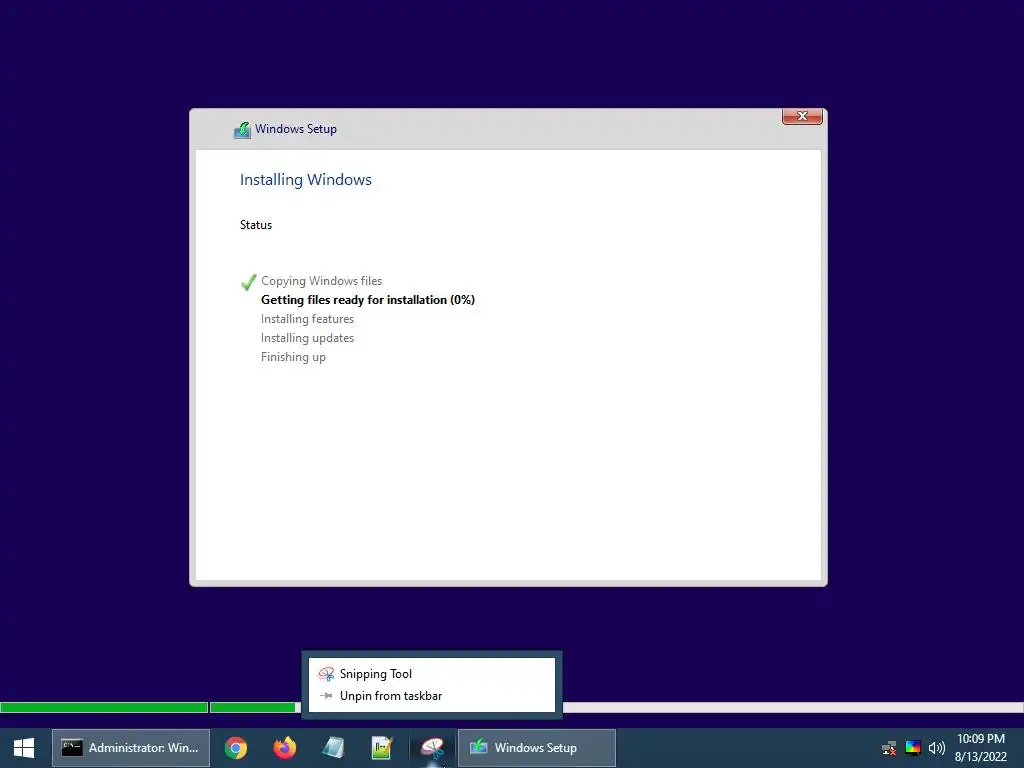
Task: Click 'Getting files ready for installation (0%)'
Action: point(368,300)
